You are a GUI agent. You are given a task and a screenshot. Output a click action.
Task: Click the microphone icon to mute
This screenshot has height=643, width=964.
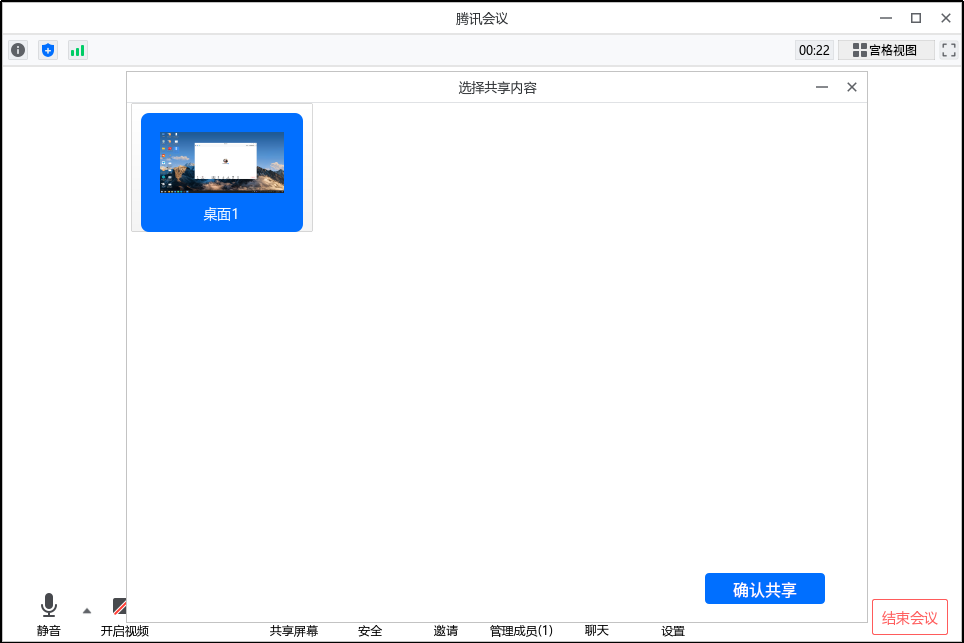(48, 604)
